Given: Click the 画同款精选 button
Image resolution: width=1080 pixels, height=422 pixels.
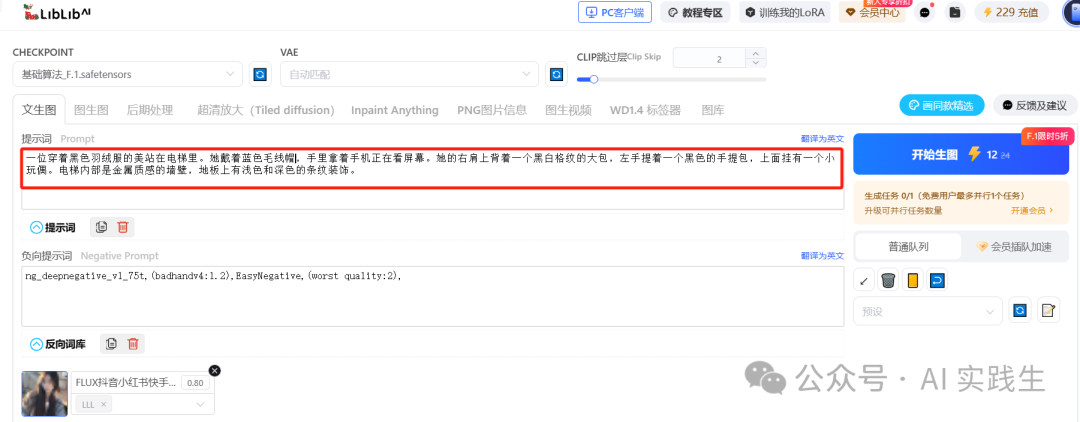Looking at the screenshot, I should (942, 105).
